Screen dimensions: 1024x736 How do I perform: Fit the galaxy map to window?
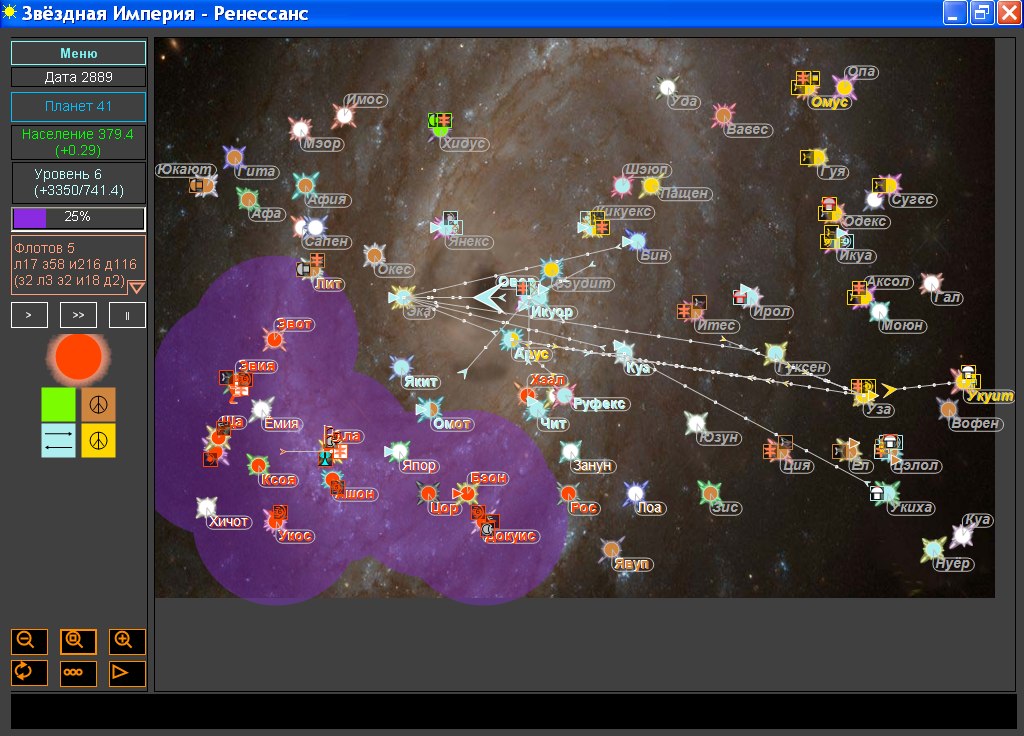[78, 641]
